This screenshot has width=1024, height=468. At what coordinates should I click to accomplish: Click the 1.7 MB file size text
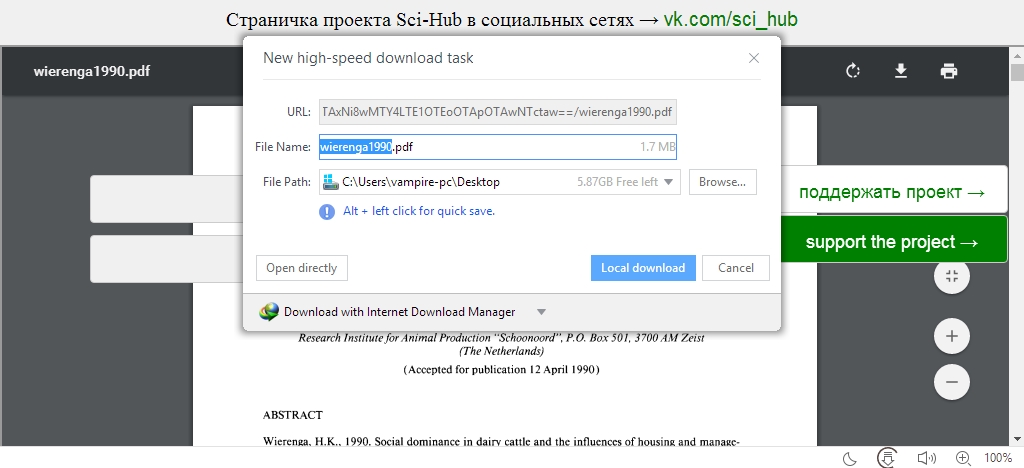(657, 147)
